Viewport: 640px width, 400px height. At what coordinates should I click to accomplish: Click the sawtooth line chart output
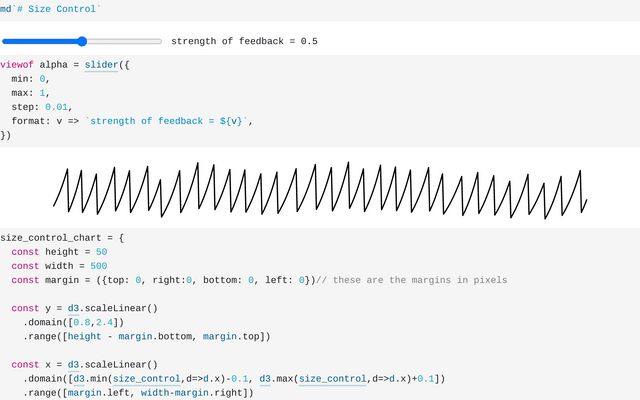click(x=320, y=189)
